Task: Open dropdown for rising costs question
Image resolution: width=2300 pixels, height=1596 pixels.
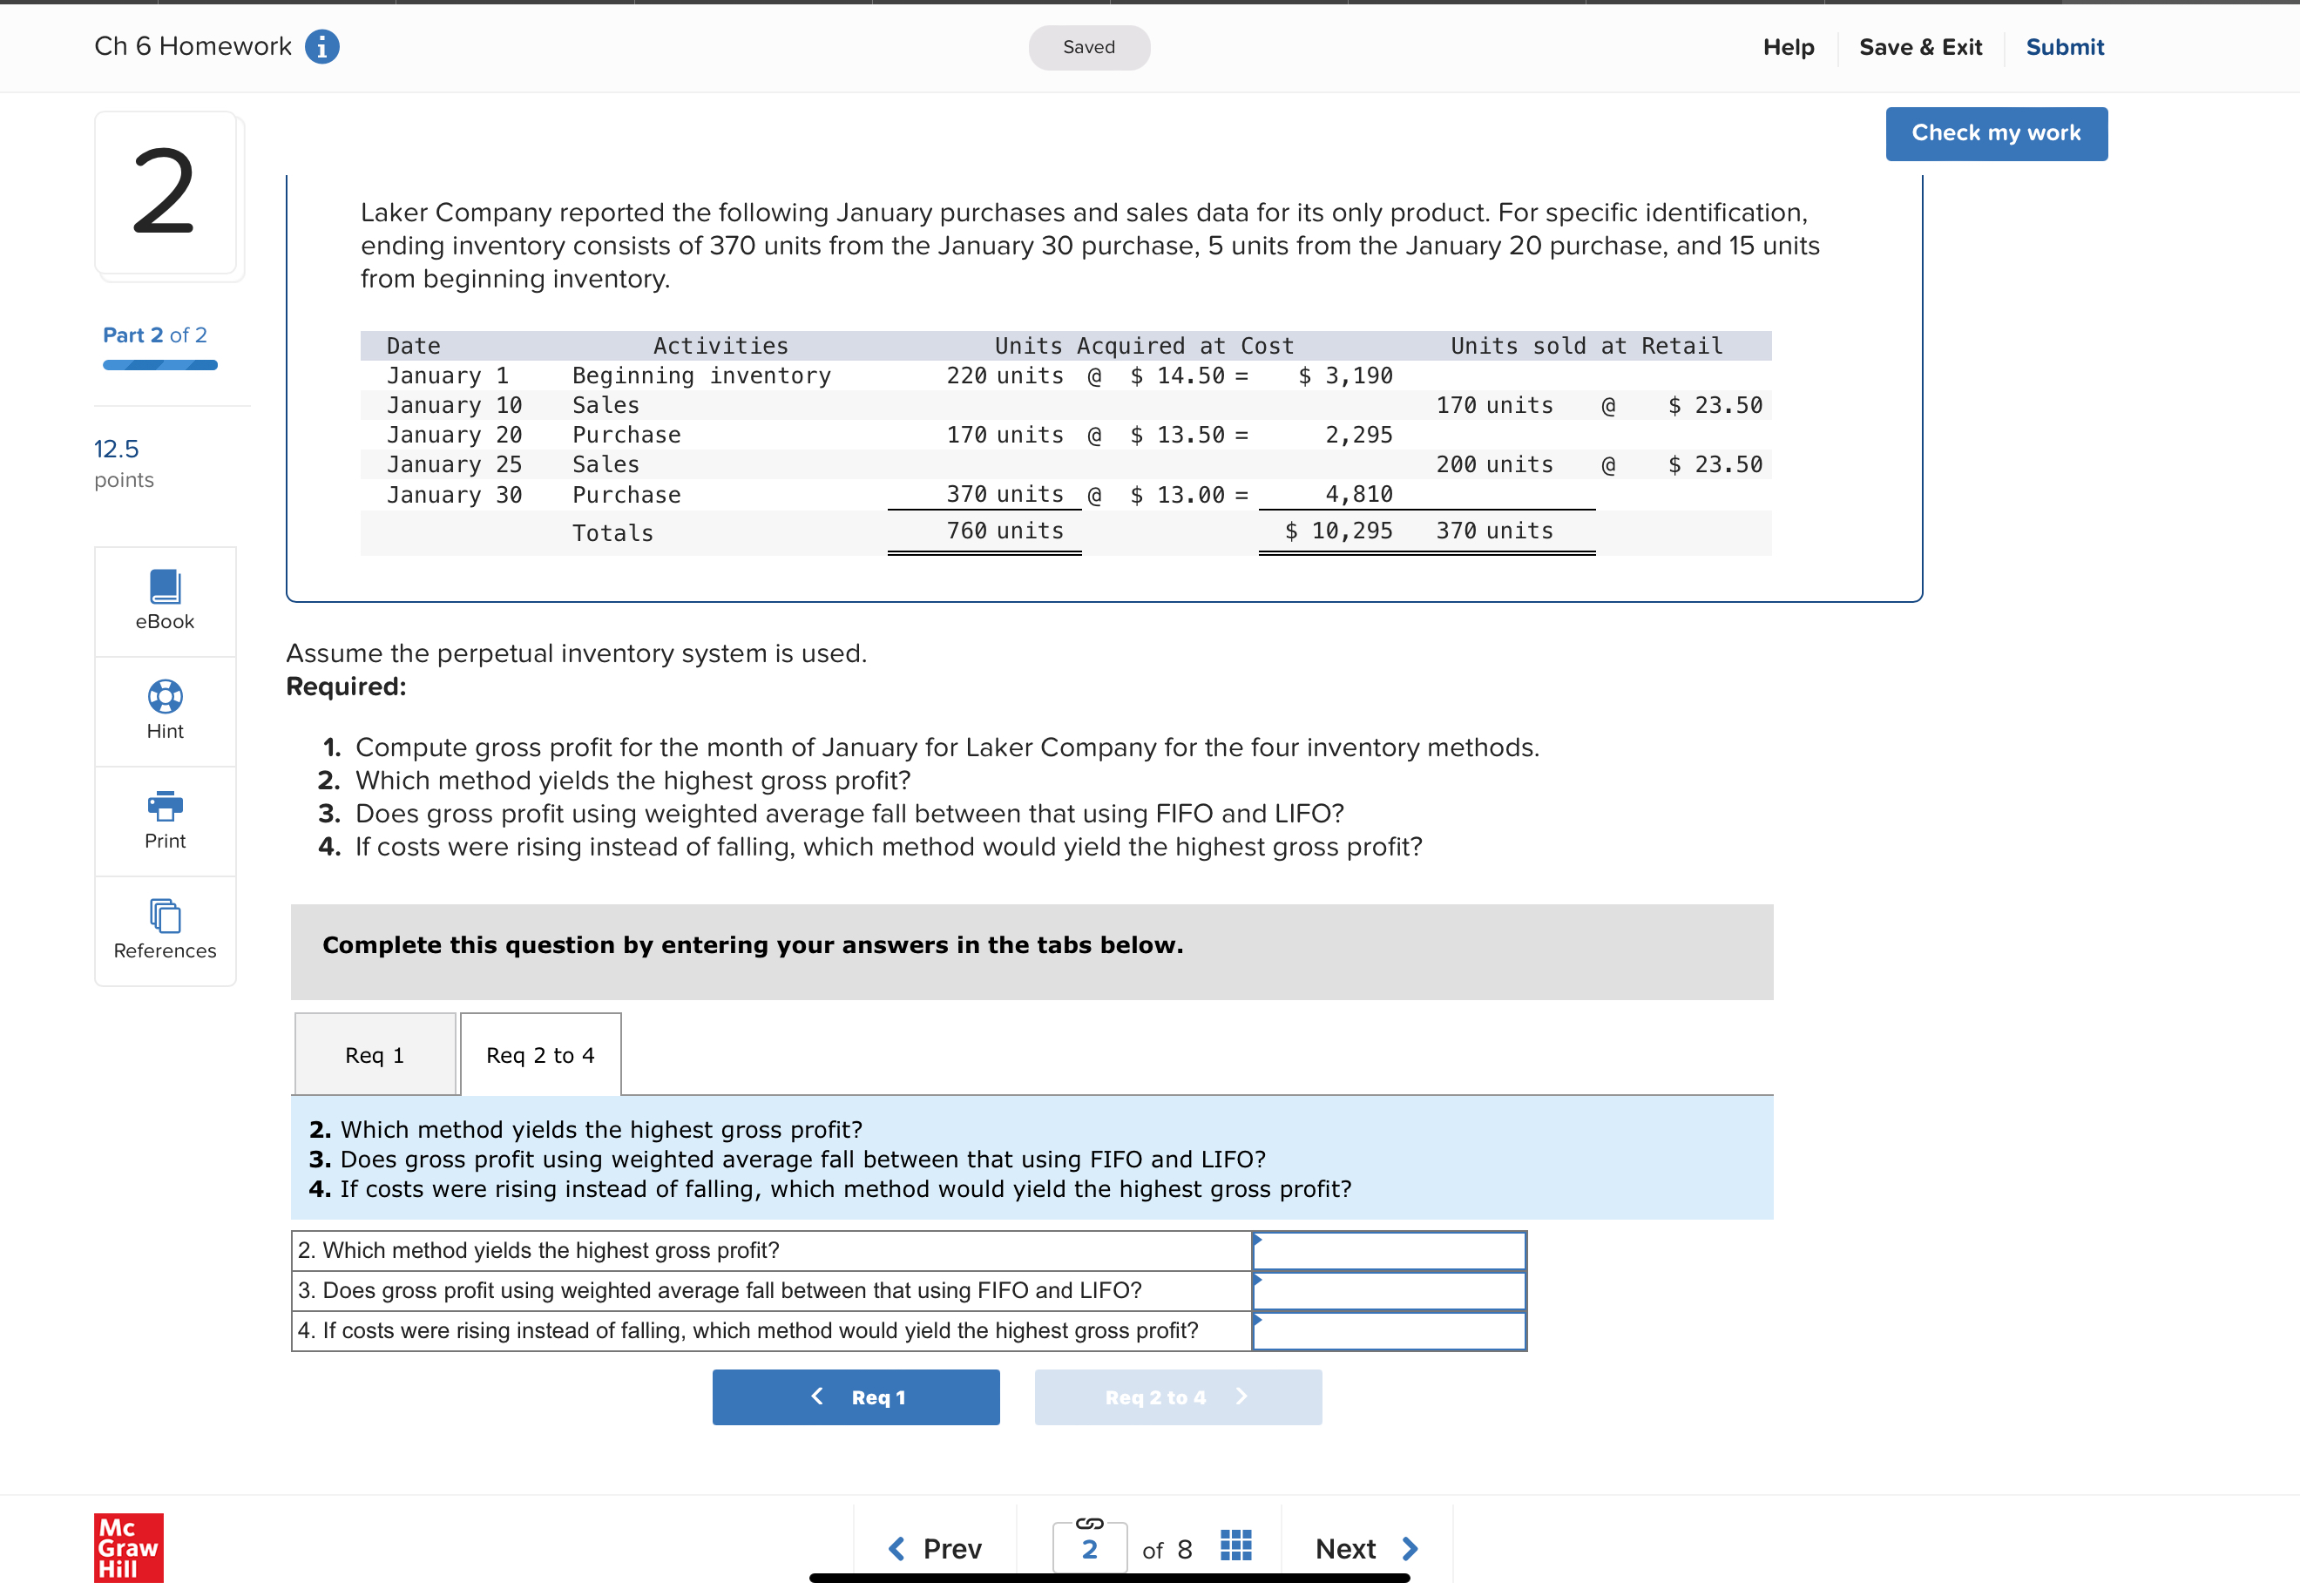Action: (1388, 1331)
